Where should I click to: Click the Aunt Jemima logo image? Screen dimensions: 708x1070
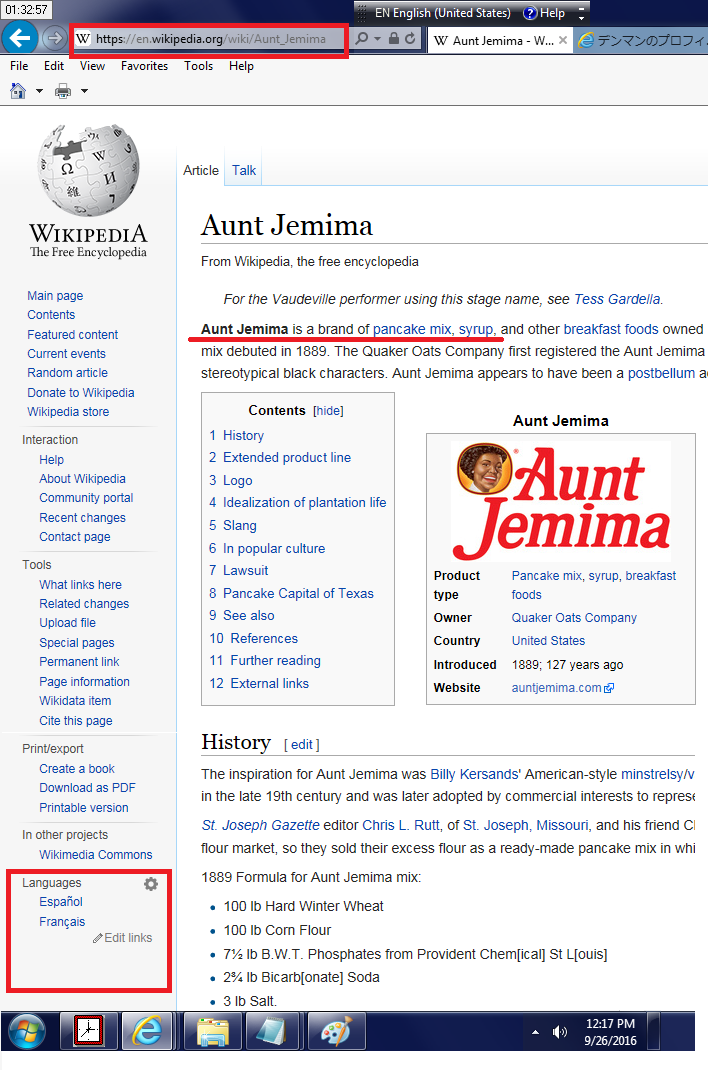point(562,501)
